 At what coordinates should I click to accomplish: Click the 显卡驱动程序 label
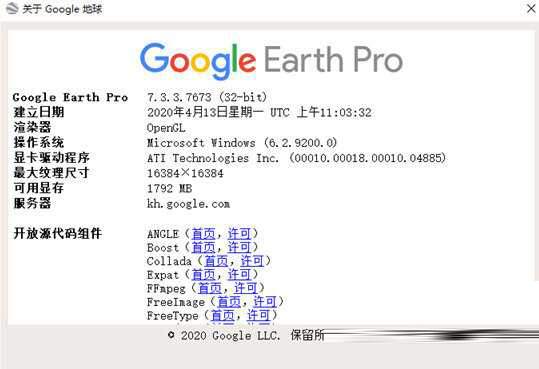pyautogui.click(x=52, y=158)
